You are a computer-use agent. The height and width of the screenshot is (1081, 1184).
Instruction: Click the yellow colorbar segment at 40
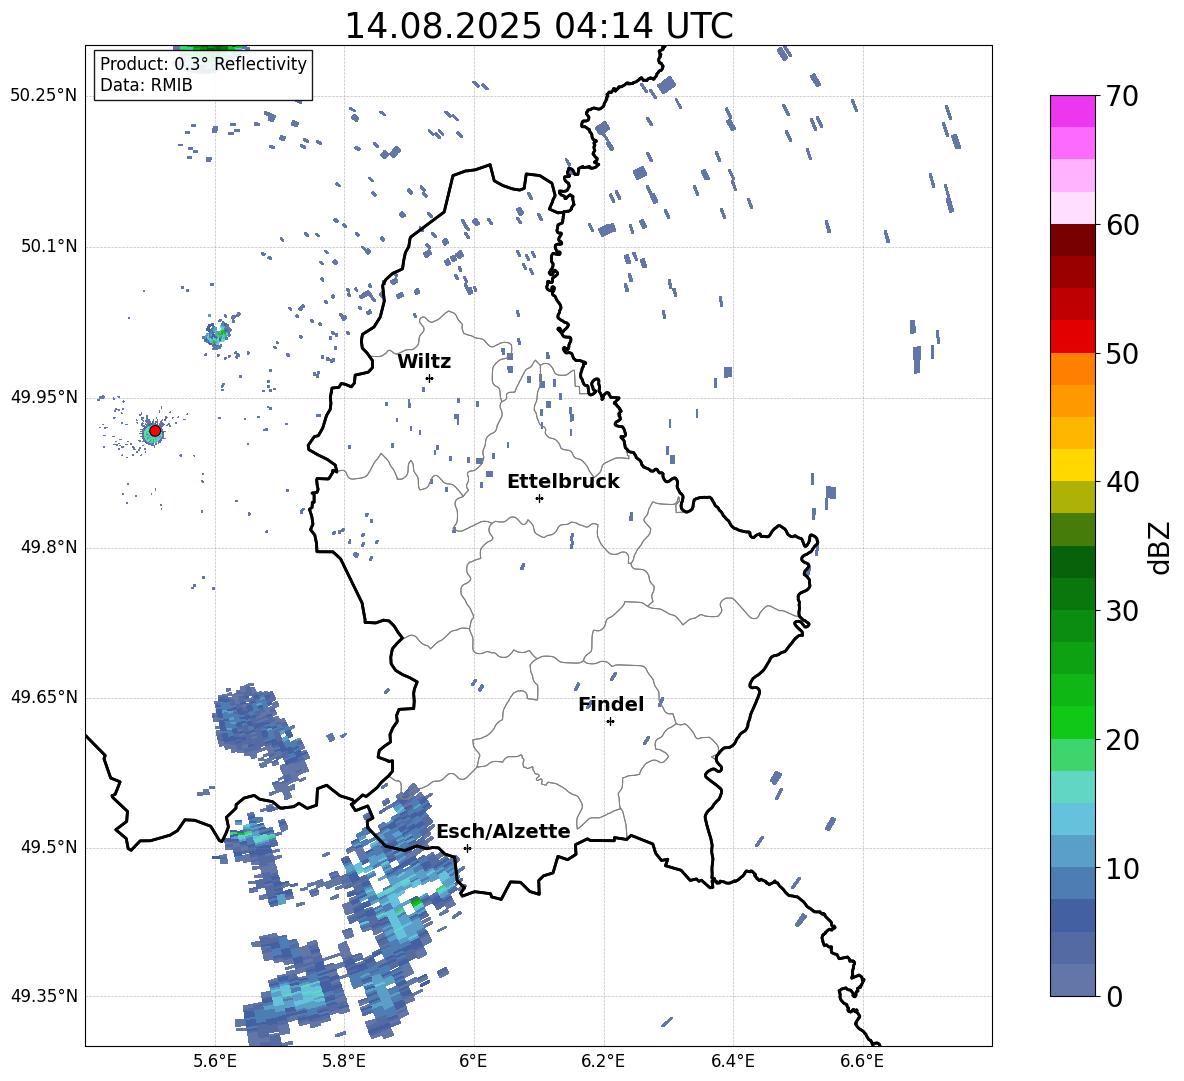pos(1072,465)
